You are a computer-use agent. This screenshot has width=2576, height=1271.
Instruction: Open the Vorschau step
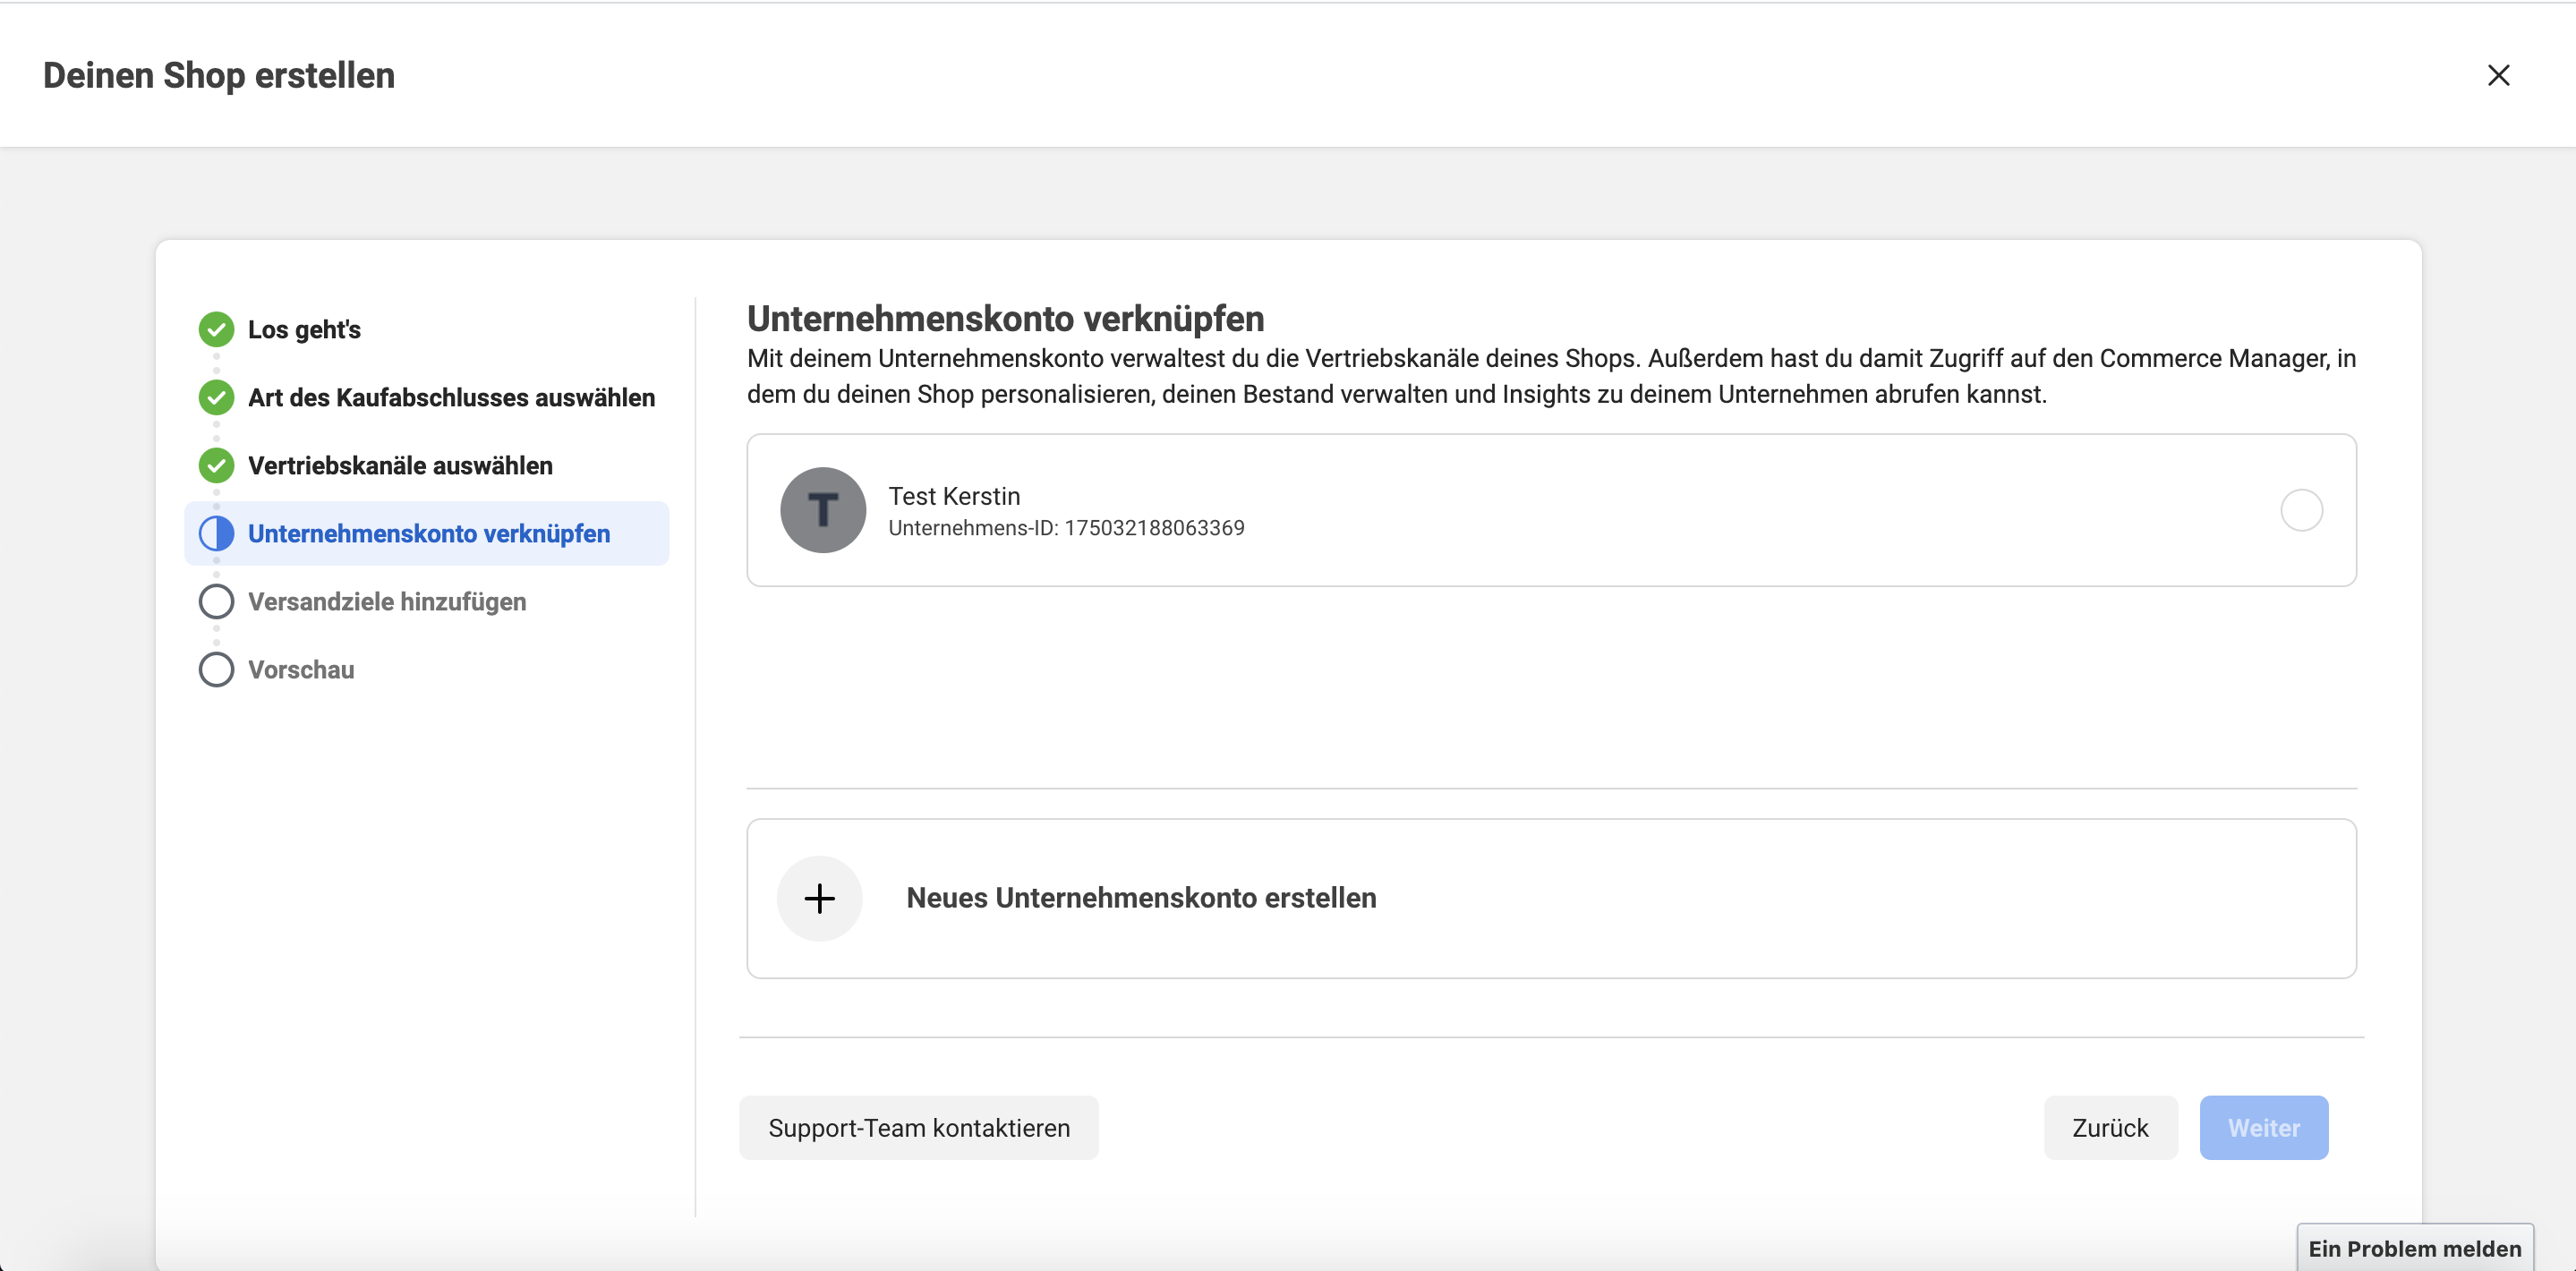coord(301,669)
